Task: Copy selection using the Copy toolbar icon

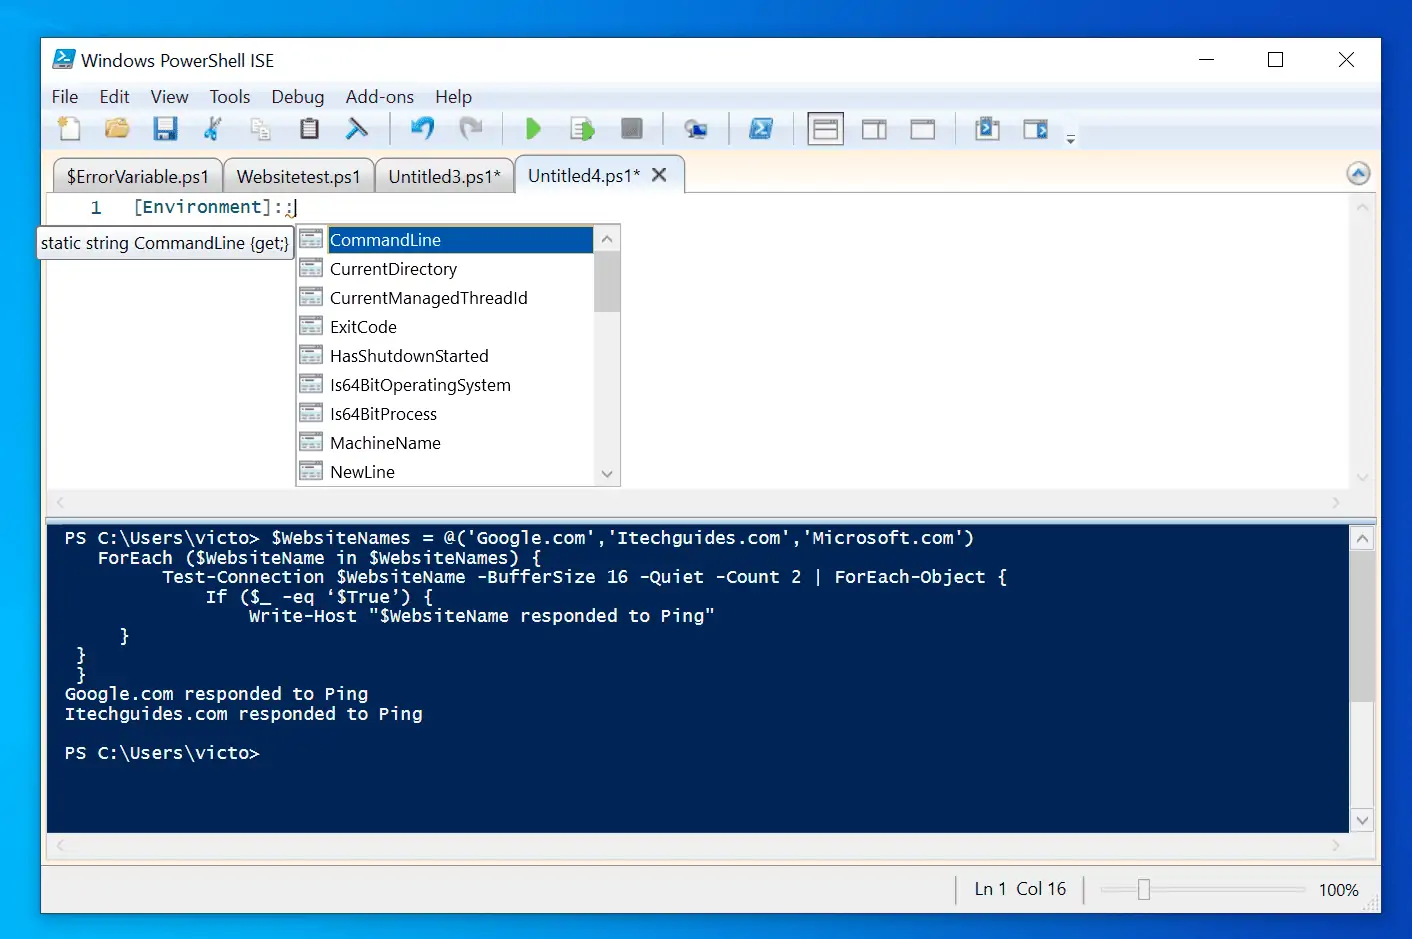Action: (x=260, y=129)
